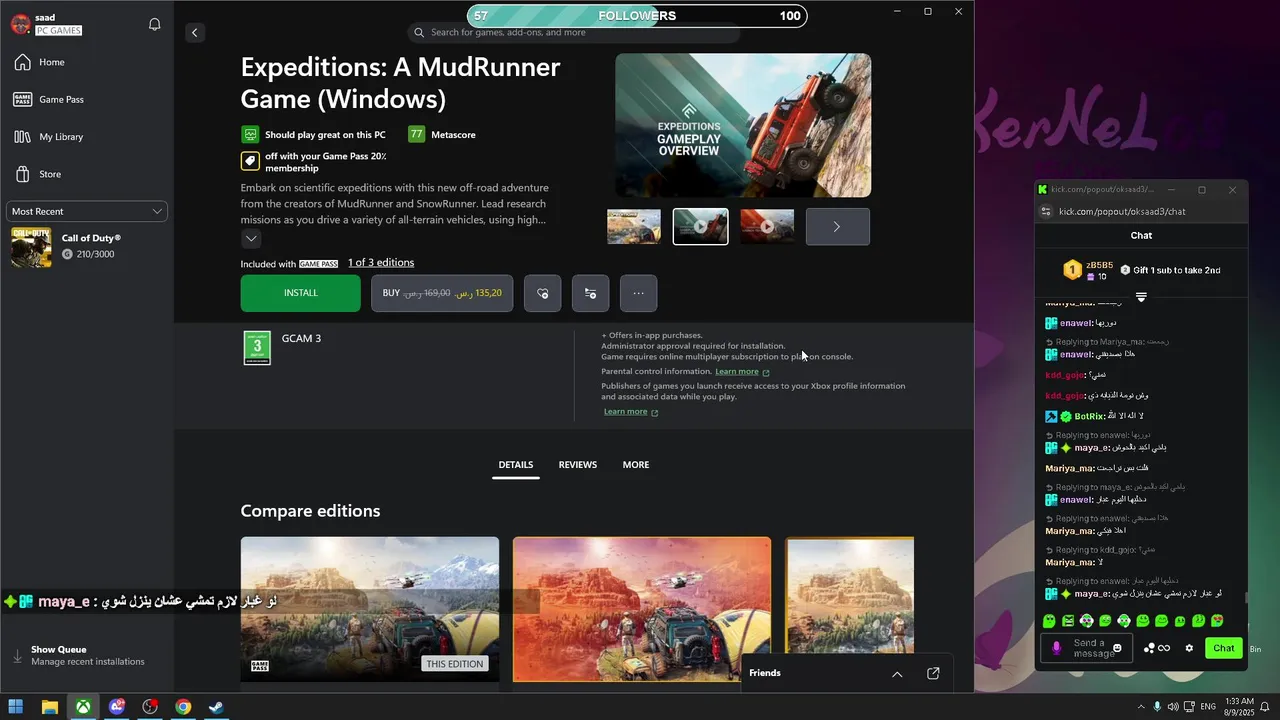
Task: Switch to the REVIEWS tab
Action: click(578, 465)
